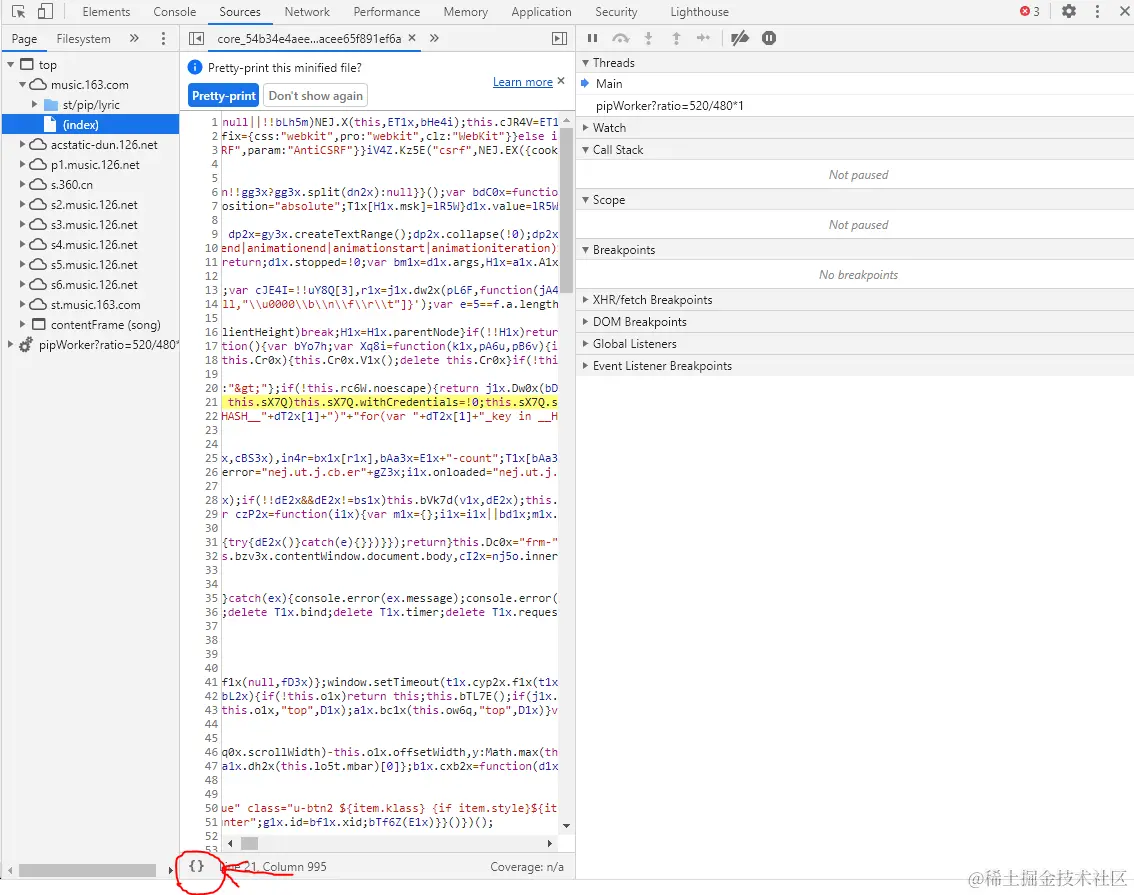The width and height of the screenshot is (1134, 895).
Task: Open the Security tab
Action: (615, 12)
